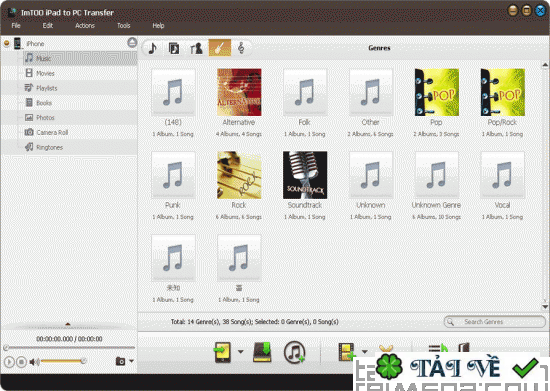Open the Help menu

tap(158, 26)
